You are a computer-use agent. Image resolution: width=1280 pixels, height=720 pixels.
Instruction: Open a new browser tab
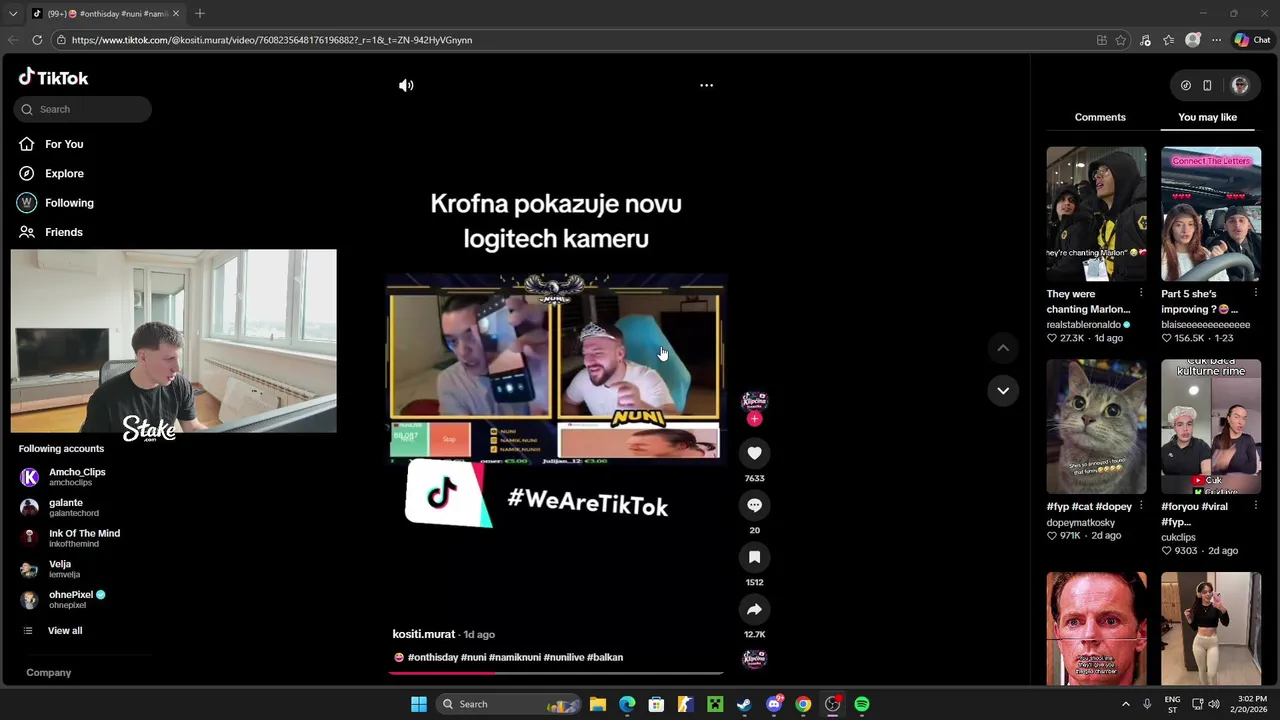click(x=200, y=13)
